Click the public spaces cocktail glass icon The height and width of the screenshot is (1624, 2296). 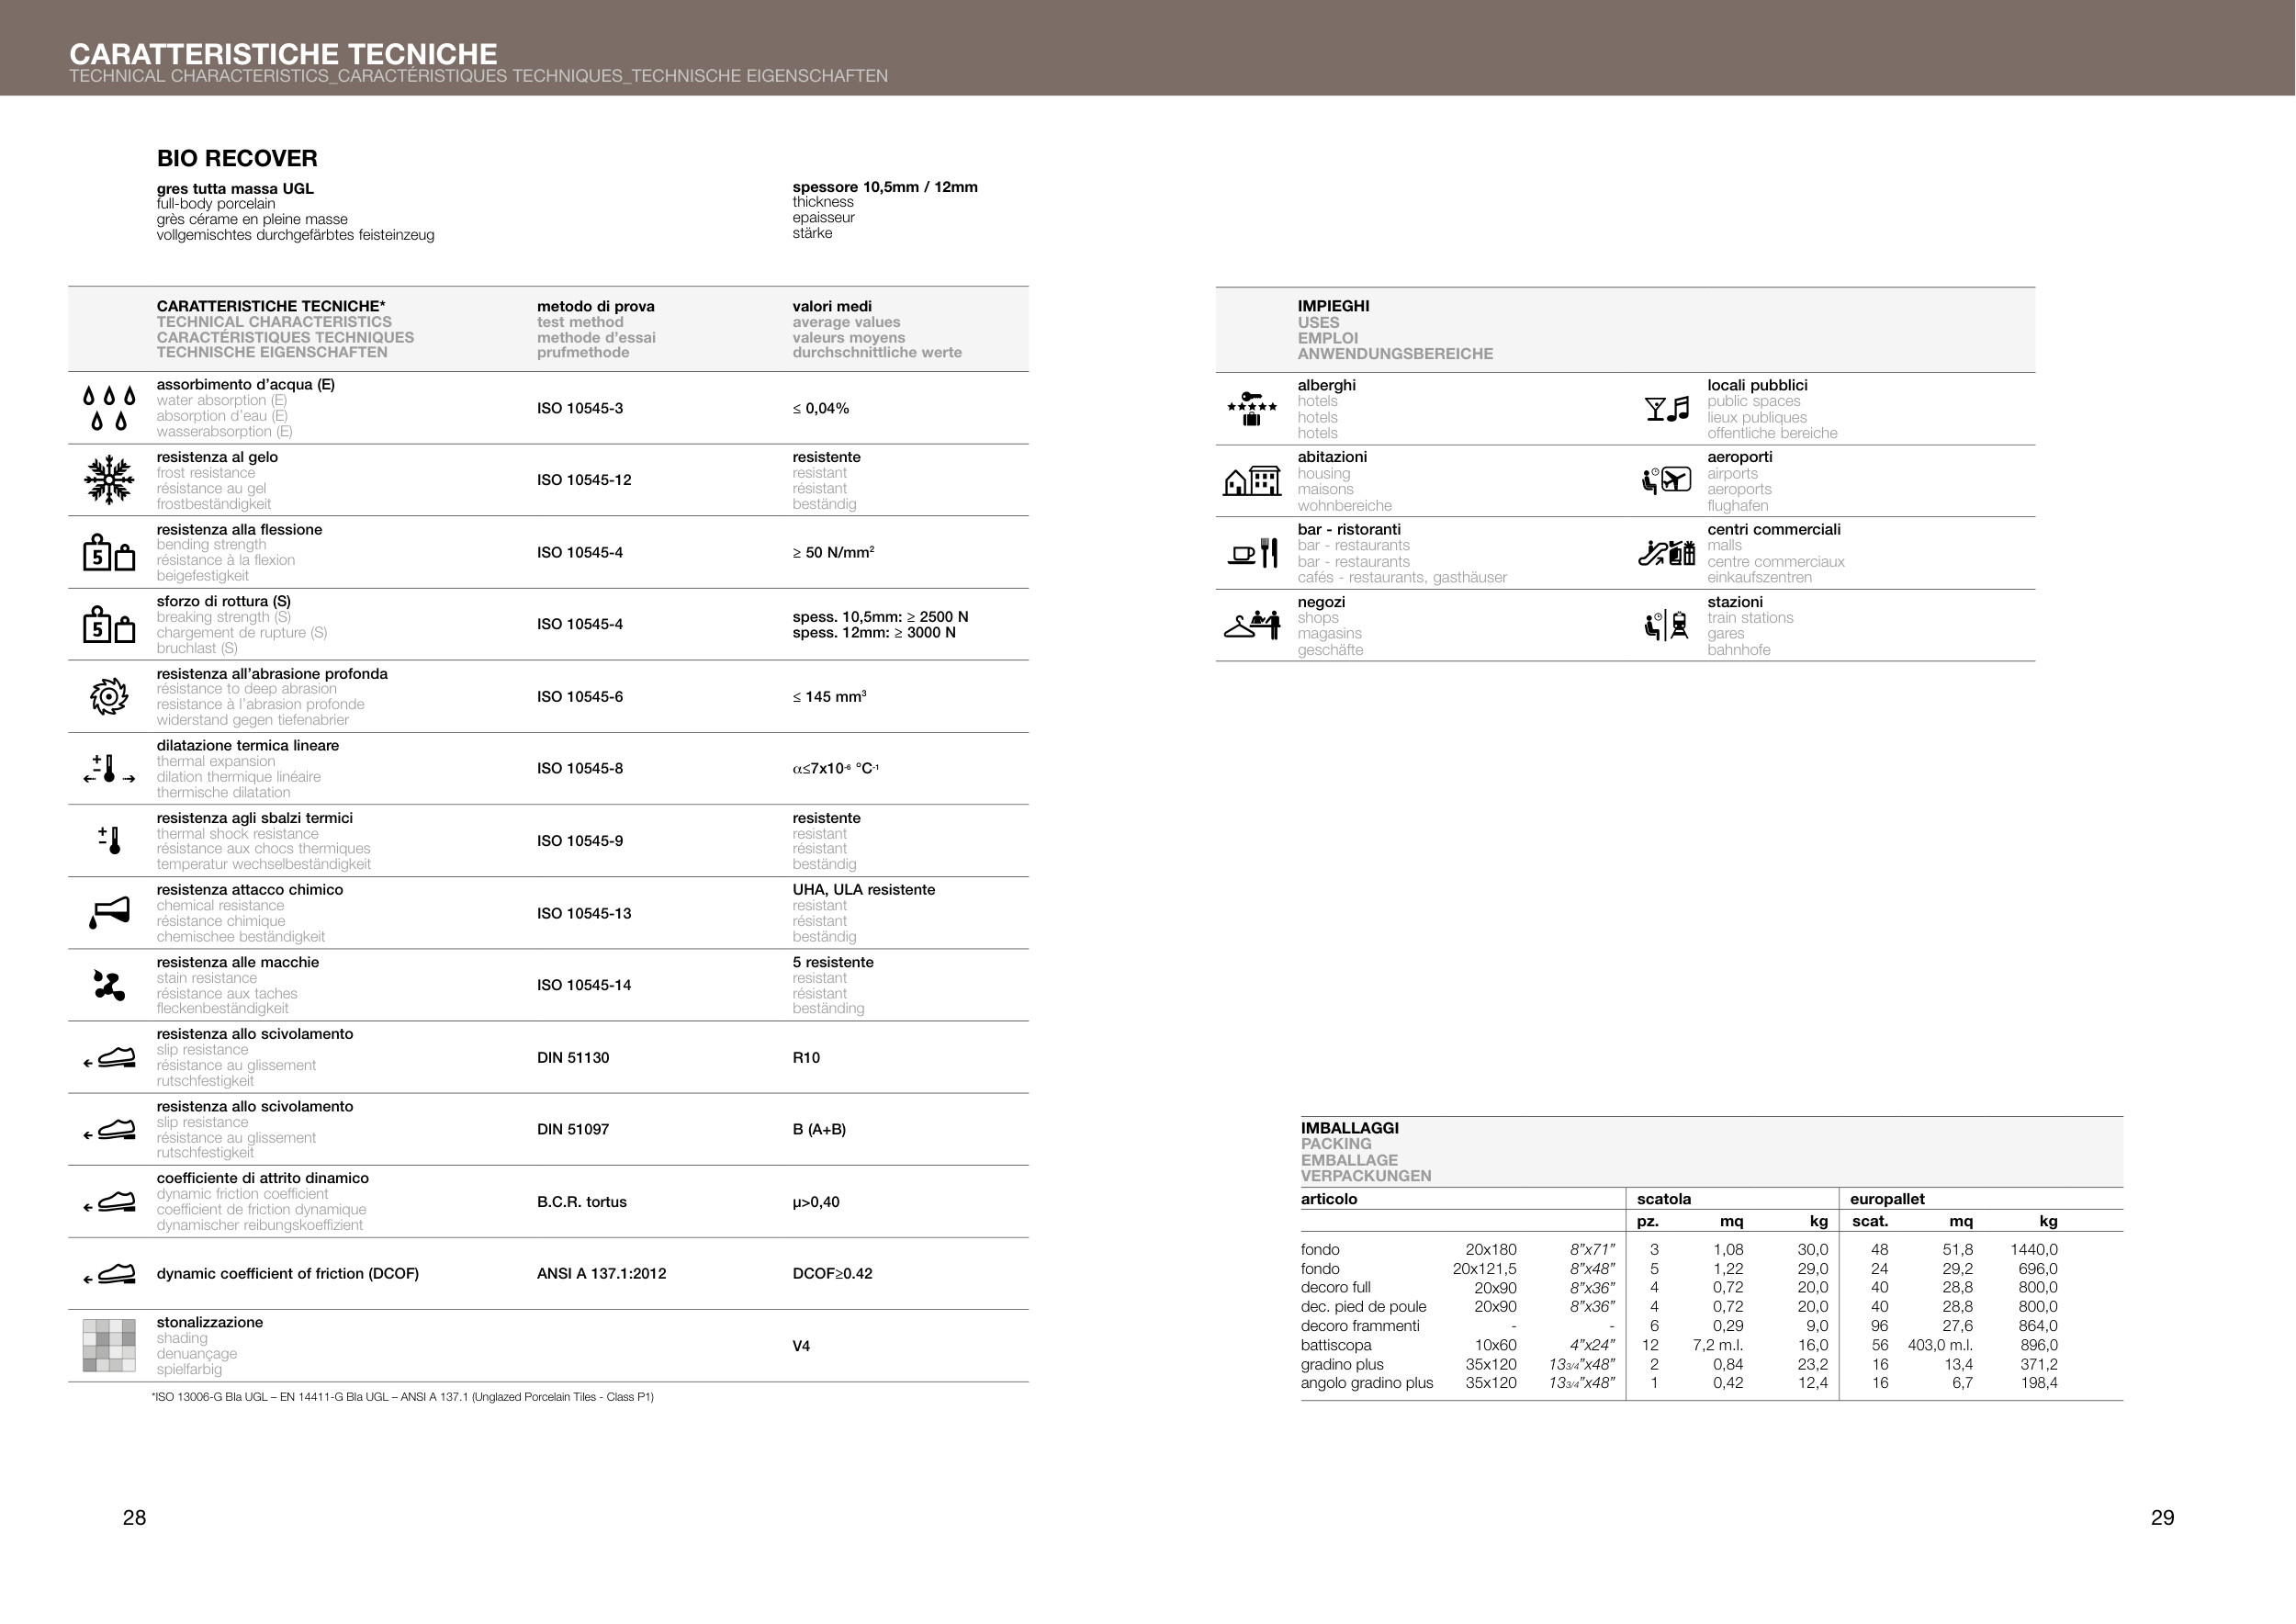1666,409
